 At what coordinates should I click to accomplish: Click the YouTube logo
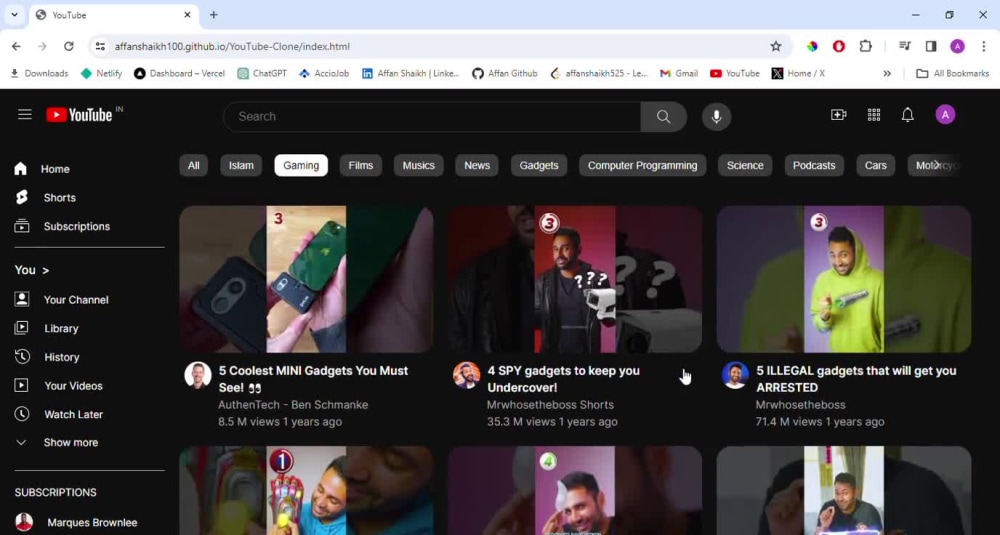coord(79,115)
